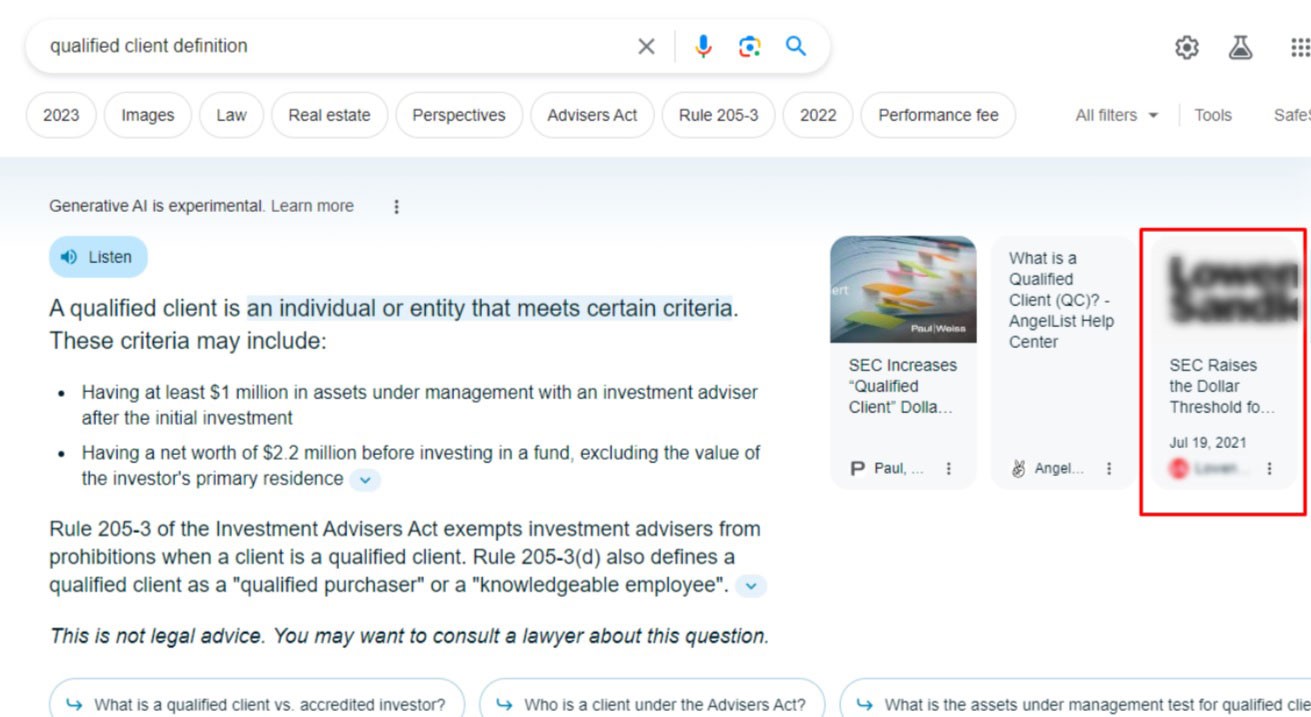Image resolution: width=1311 pixels, height=717 pixels.
Task: Open Google Lens image search
Action: point(748,45)
